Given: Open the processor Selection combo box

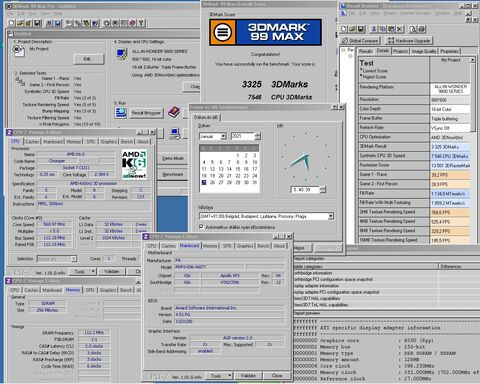Looking at the screenshot, I should tap(57, 259).
